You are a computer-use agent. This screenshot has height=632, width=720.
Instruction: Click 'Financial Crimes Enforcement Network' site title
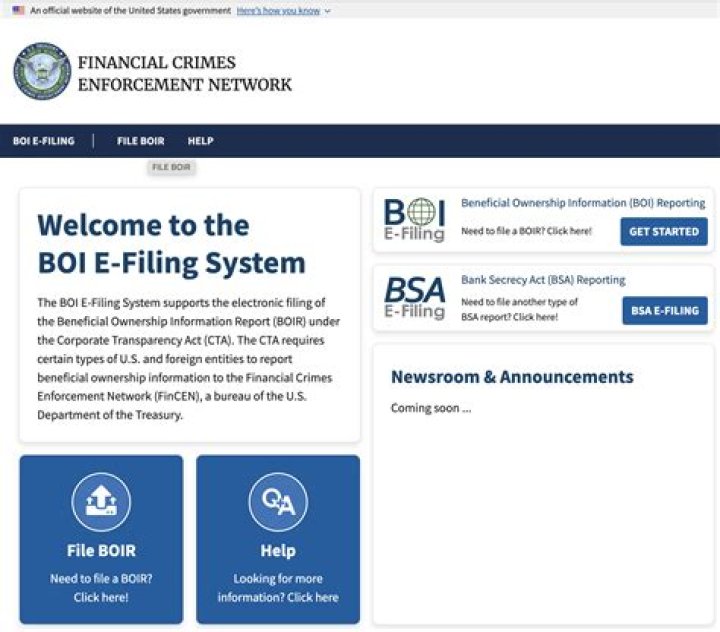[x=185, y=73]
